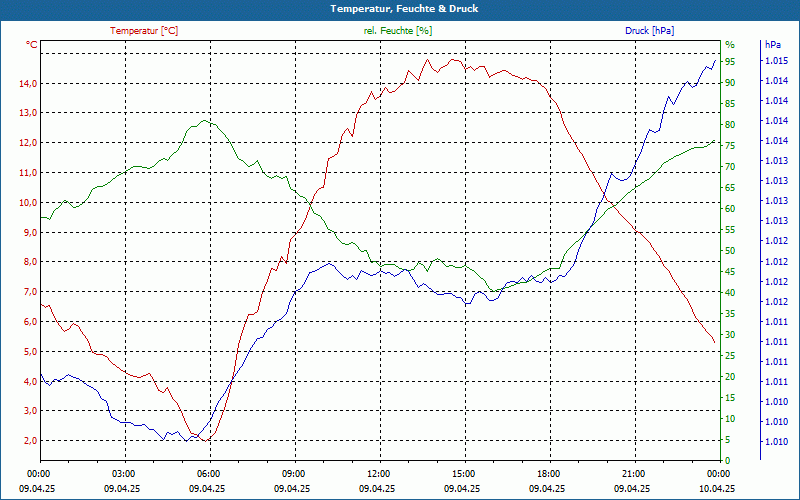The height and width of the screenshot is (500, 800).
Task: Click the '21:00' time axis label
Action: [633, 473]
